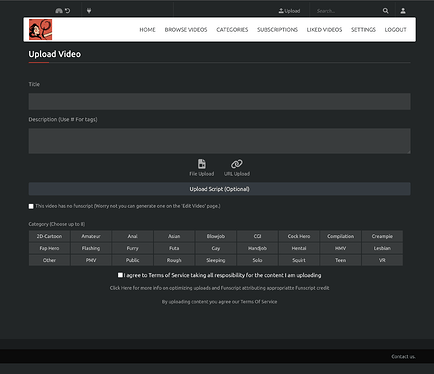
Task: Click Upload in the top bar
Action: [x=289, y=11]
